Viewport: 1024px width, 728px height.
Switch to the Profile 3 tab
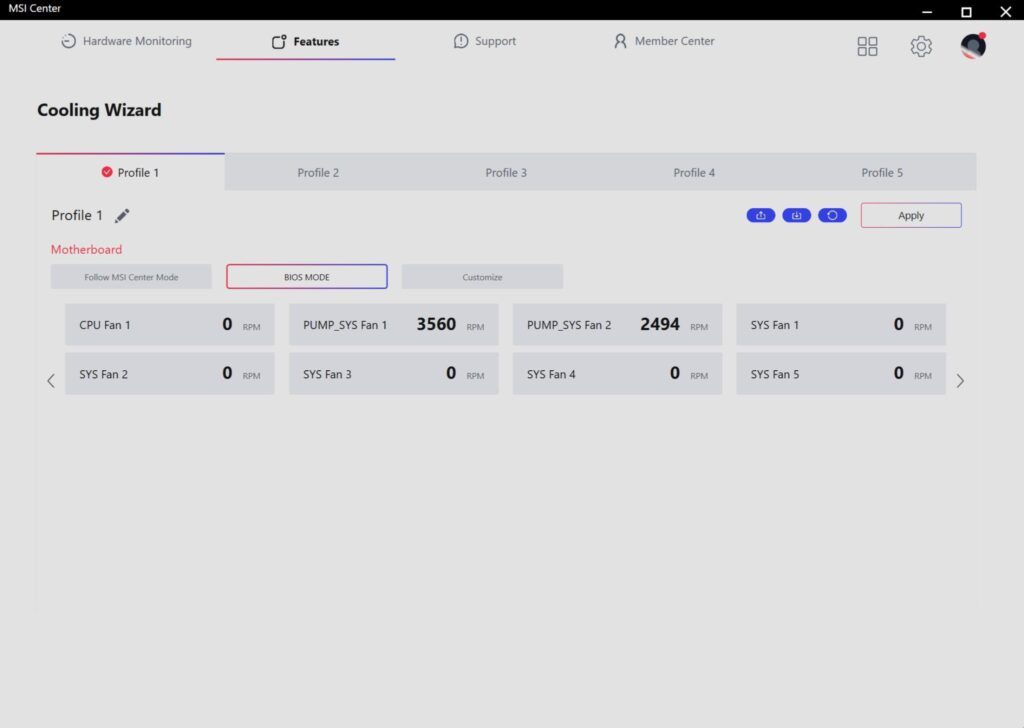click(x=506, y=172)
